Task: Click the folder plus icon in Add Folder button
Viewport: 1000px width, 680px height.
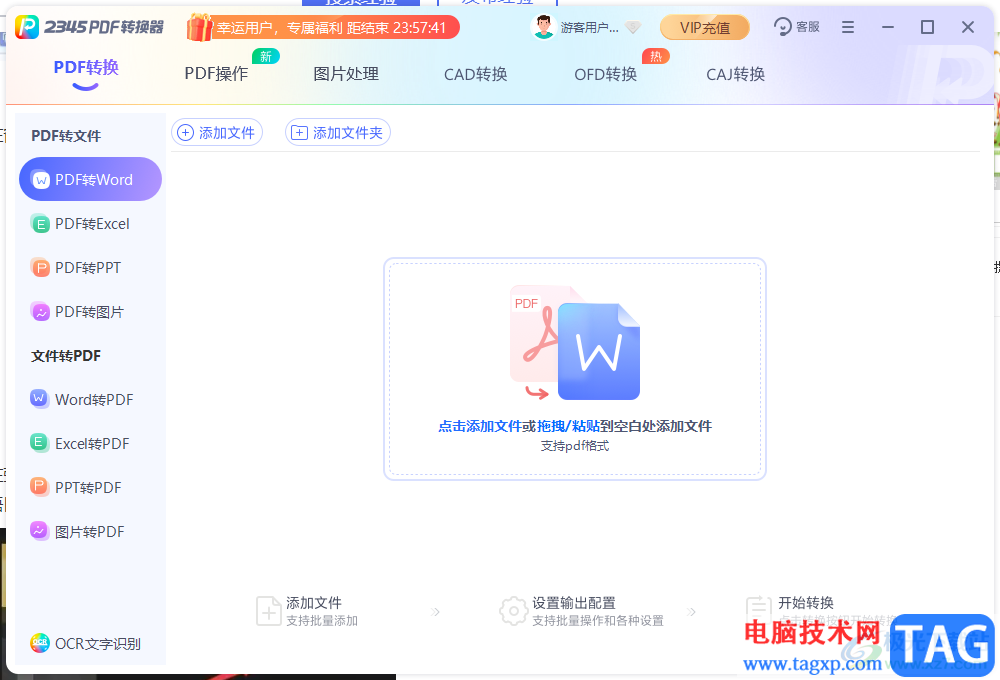Action: click(x=299, y=133)
